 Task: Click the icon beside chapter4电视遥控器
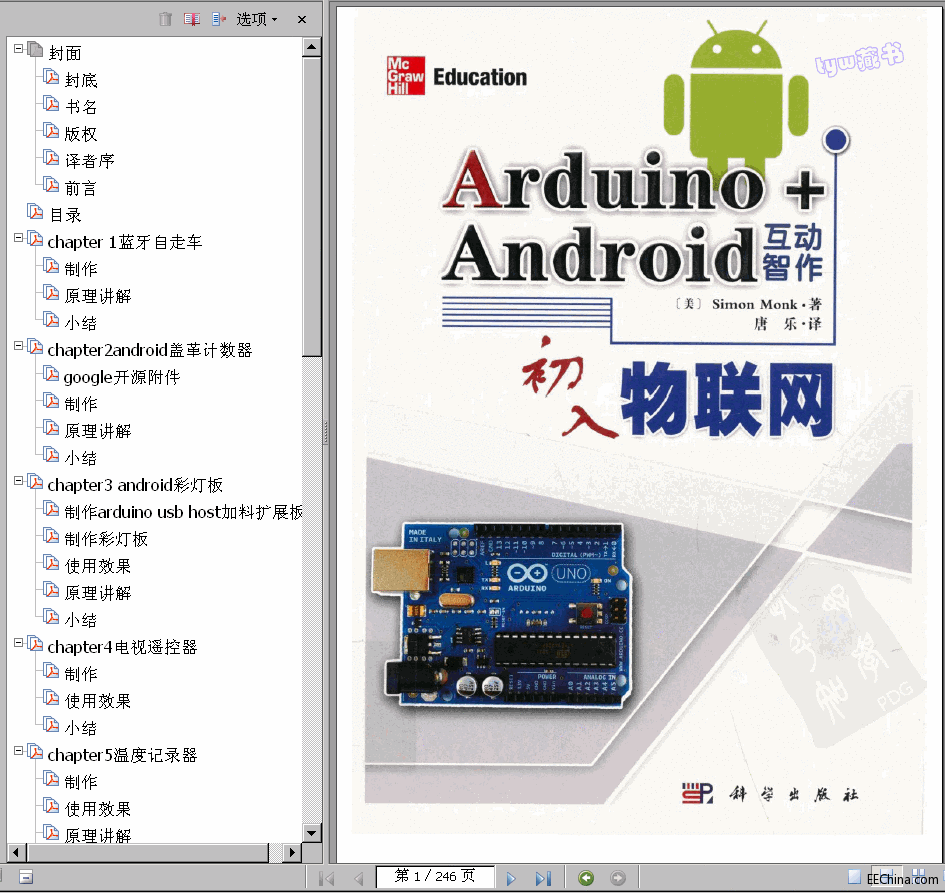(36, 644)
